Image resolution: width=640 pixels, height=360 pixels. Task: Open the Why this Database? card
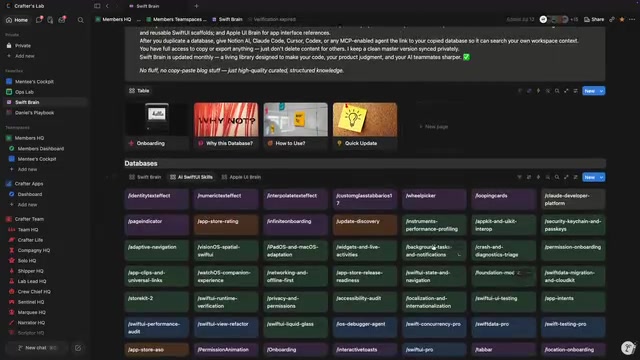[x=226, y=126]
